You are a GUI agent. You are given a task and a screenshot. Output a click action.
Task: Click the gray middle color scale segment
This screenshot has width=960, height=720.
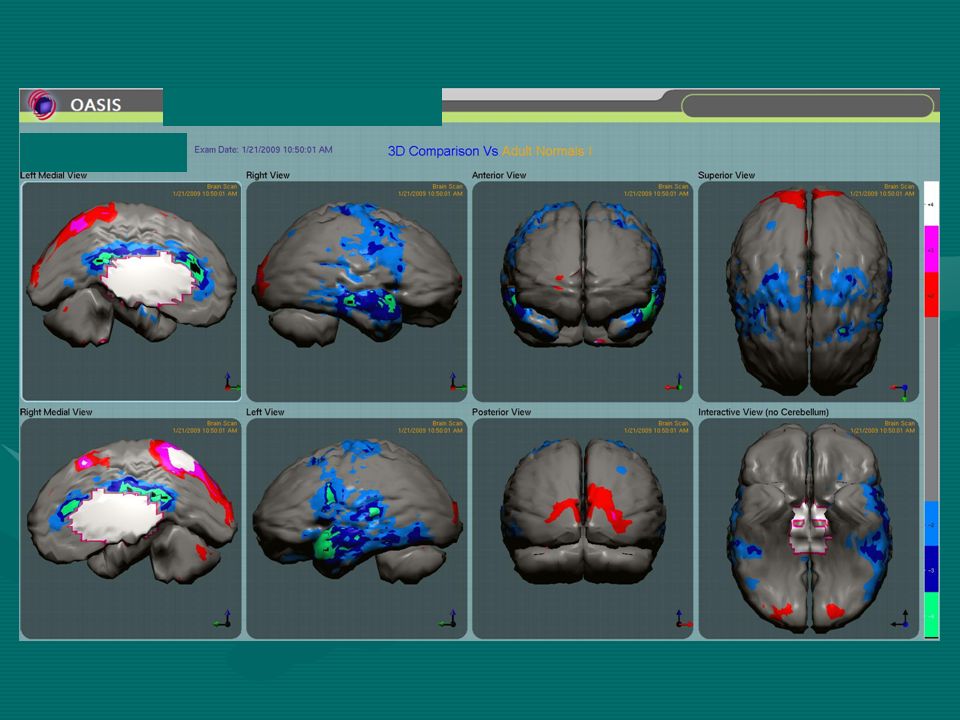pyautogui.click(x=931, y=409)
